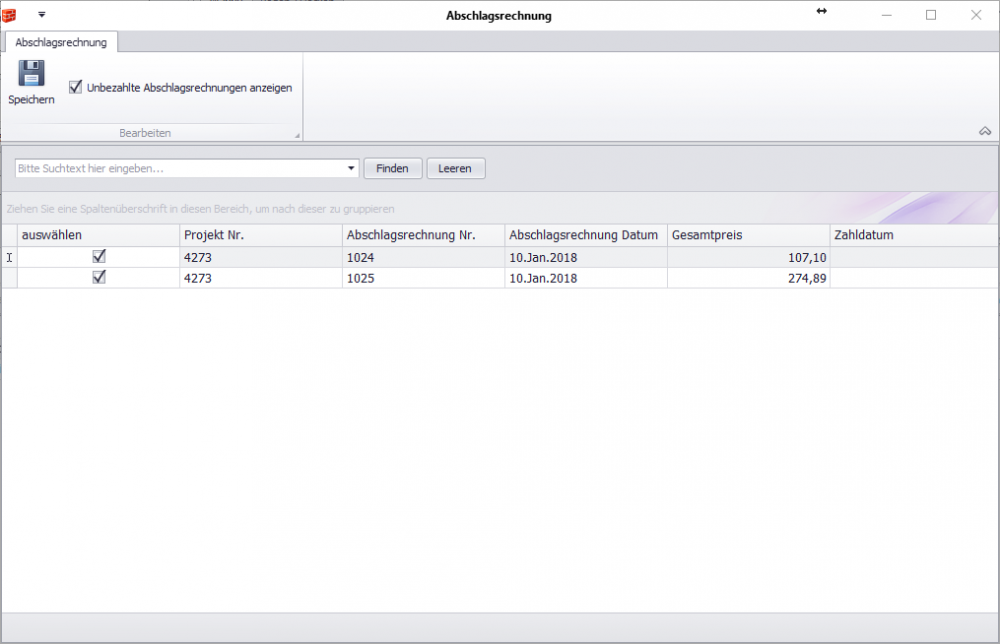Maximize the Abschlagsrechnung window
This screenshot has width=1000, height=644.
(x=931, y=15)
